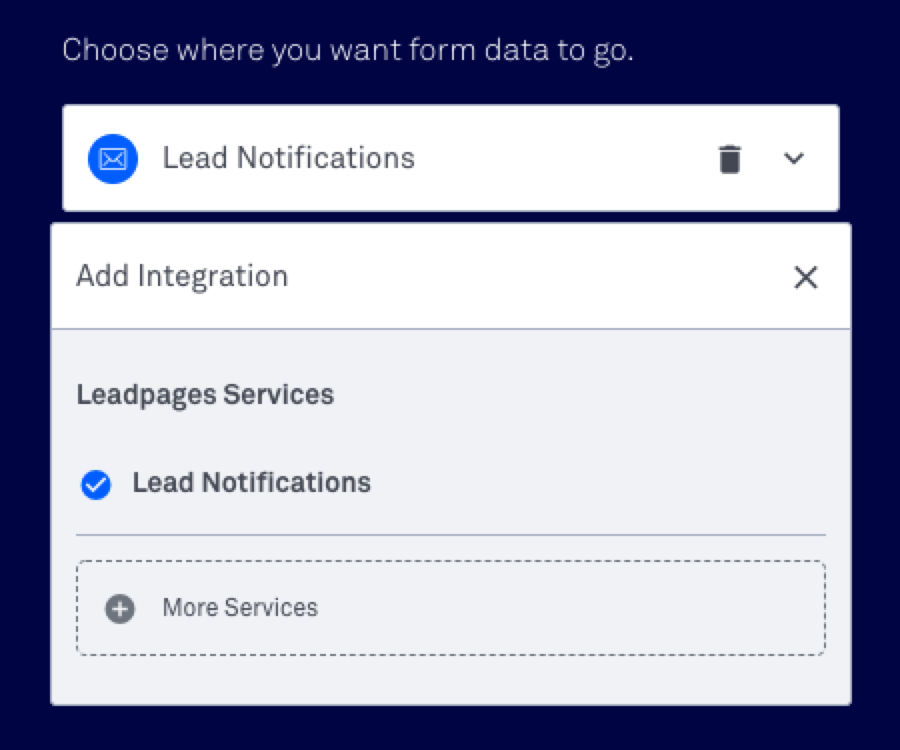Open the dashed More Services box
Screen dimensions: 900x750
[x=451, y=608]
